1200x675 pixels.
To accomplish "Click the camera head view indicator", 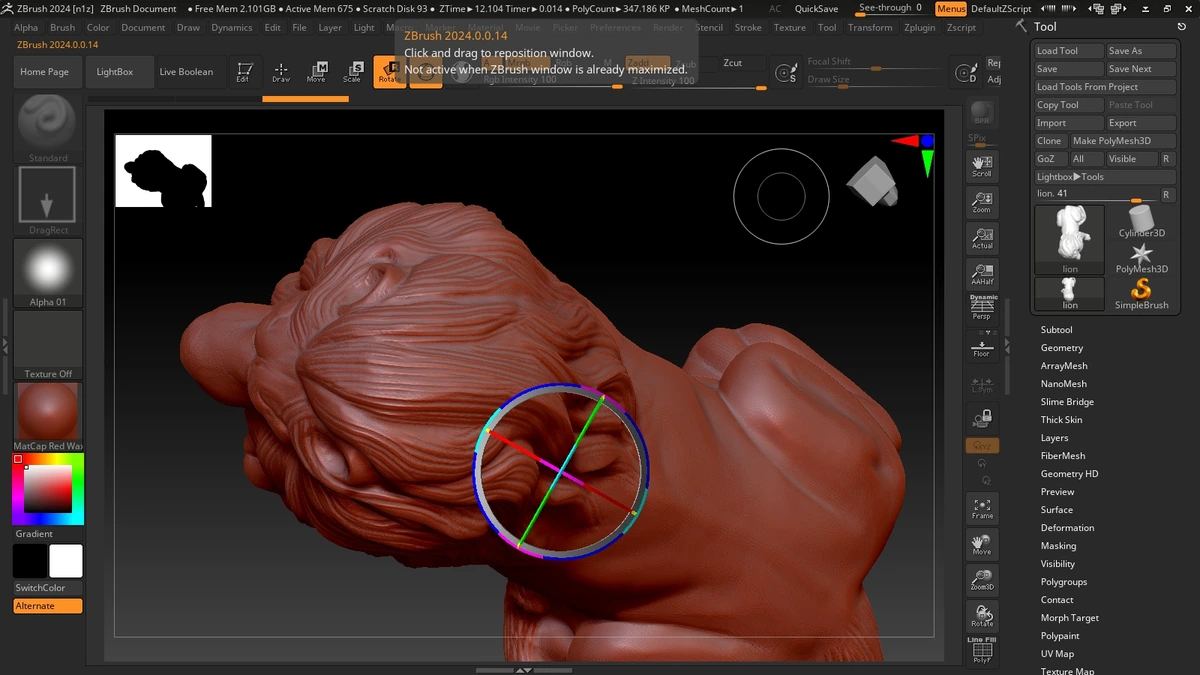I will [x=872, y=180].
